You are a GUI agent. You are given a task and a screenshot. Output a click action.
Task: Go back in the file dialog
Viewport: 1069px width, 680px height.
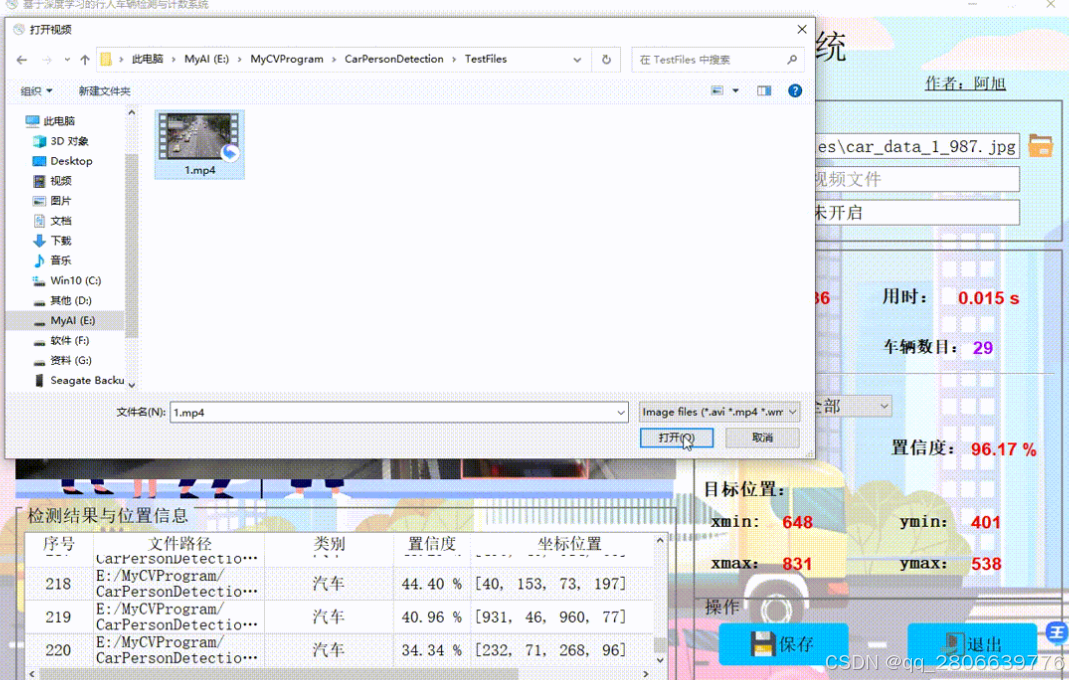tap(22, 60)
